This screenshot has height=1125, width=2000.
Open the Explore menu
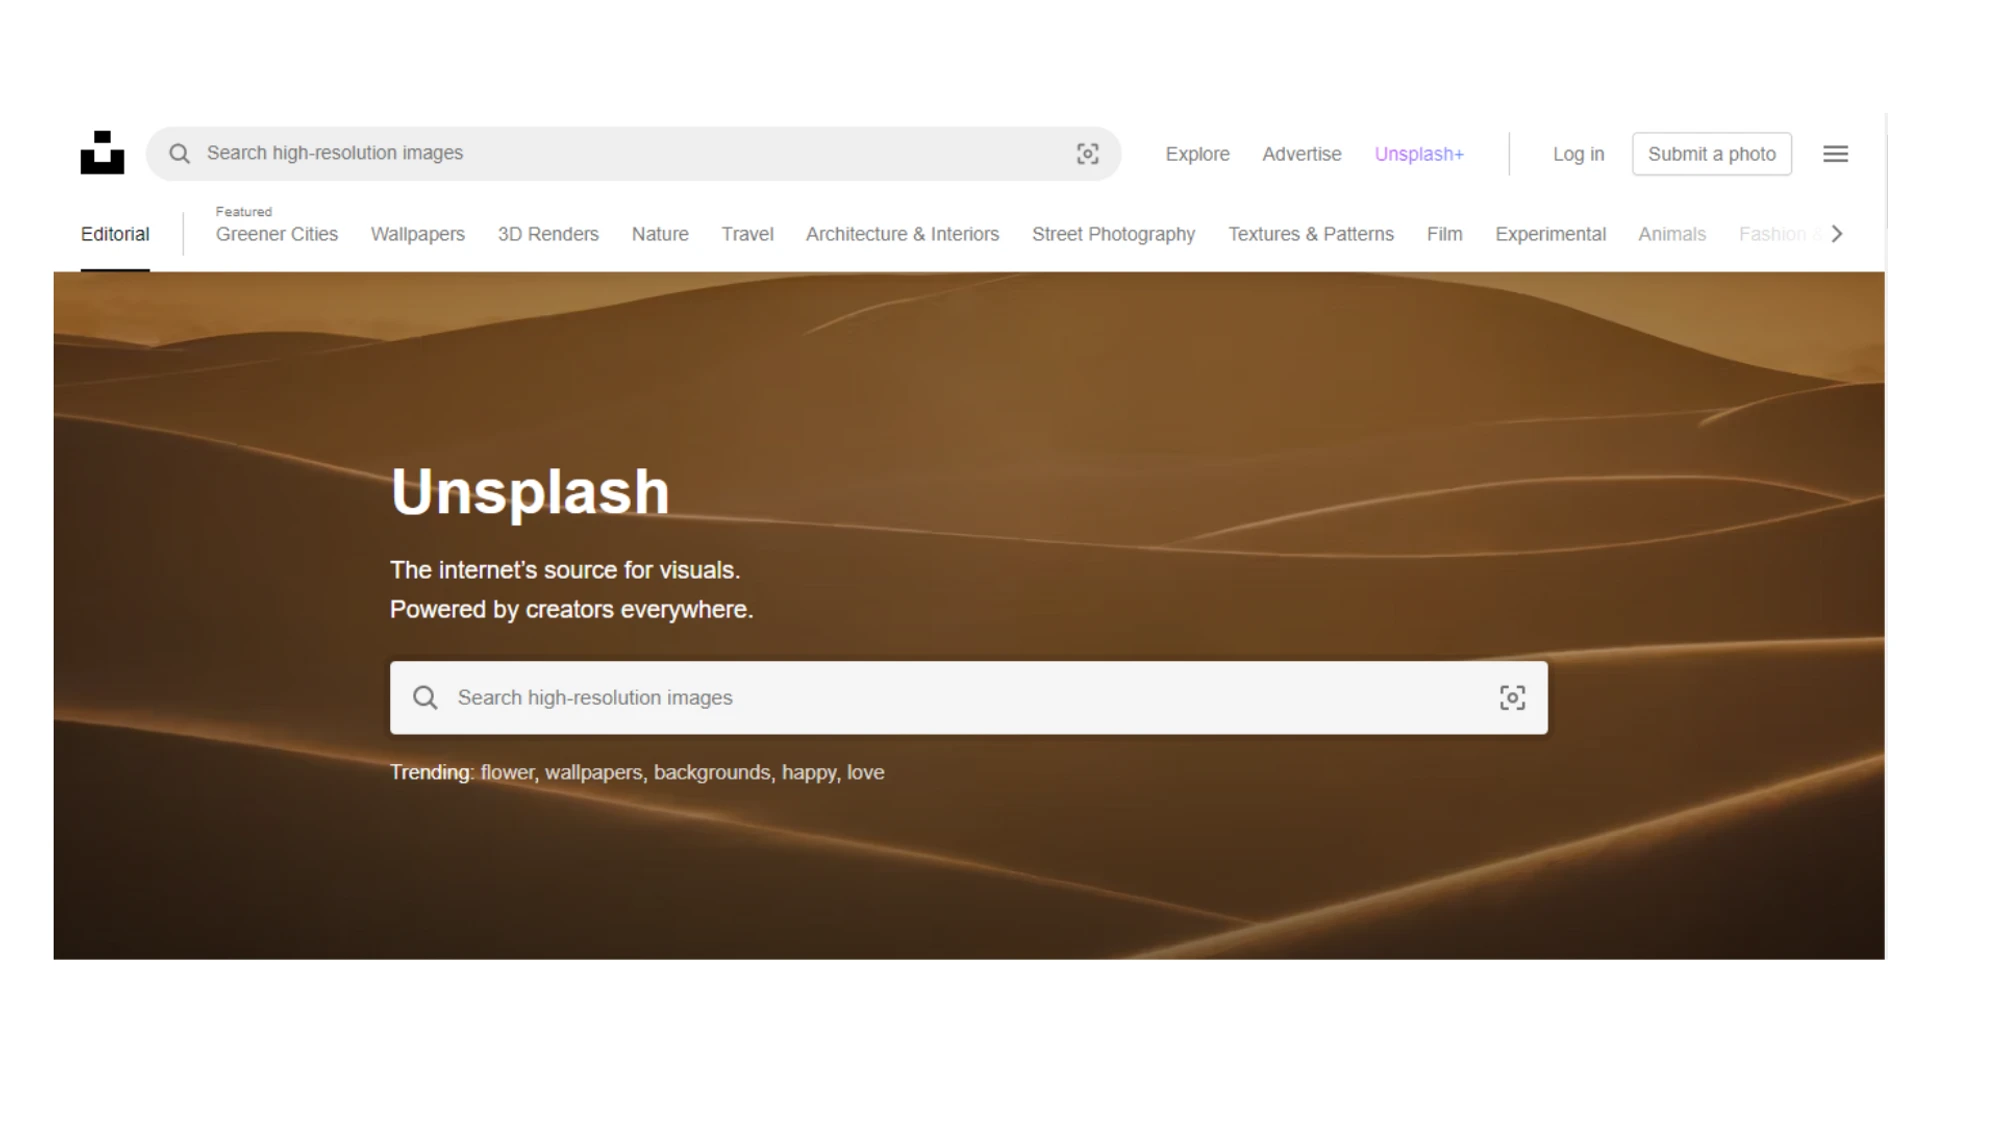click(1197, 154)
